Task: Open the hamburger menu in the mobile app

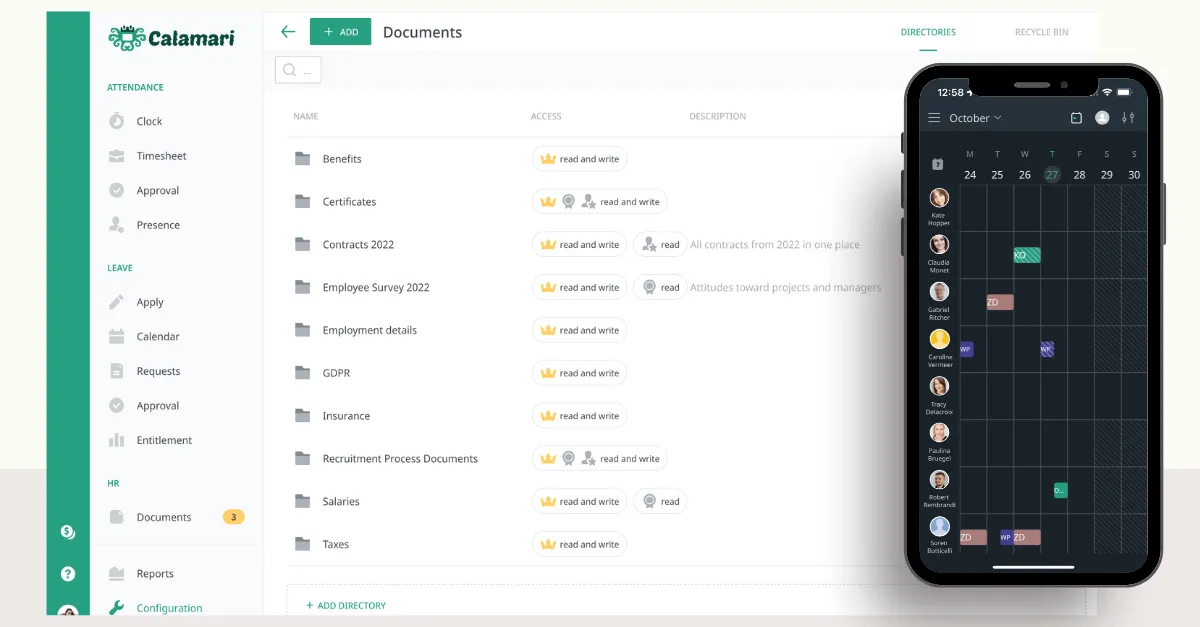Action: coord(934,118)
